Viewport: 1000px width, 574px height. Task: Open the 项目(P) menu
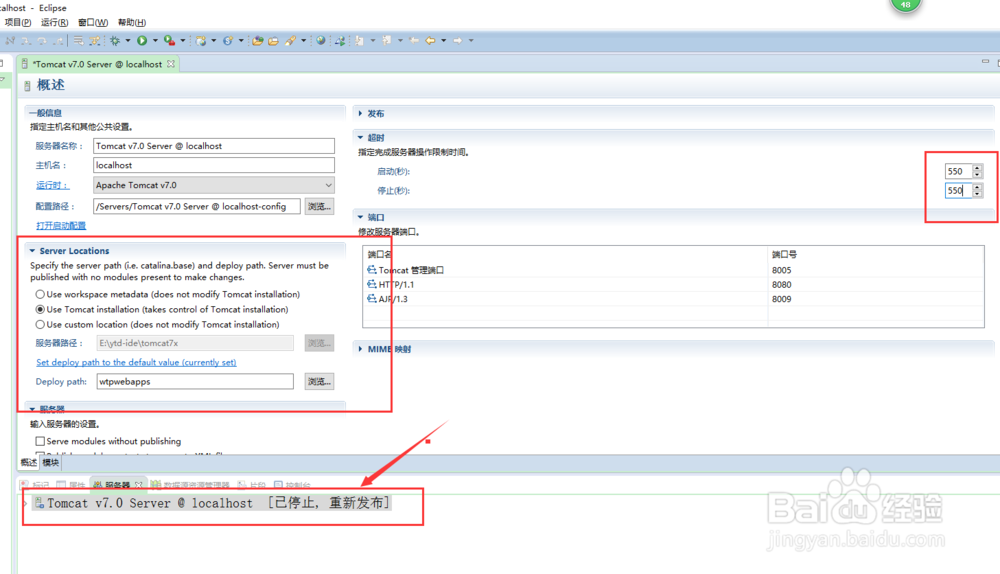(x=17, y=22)
